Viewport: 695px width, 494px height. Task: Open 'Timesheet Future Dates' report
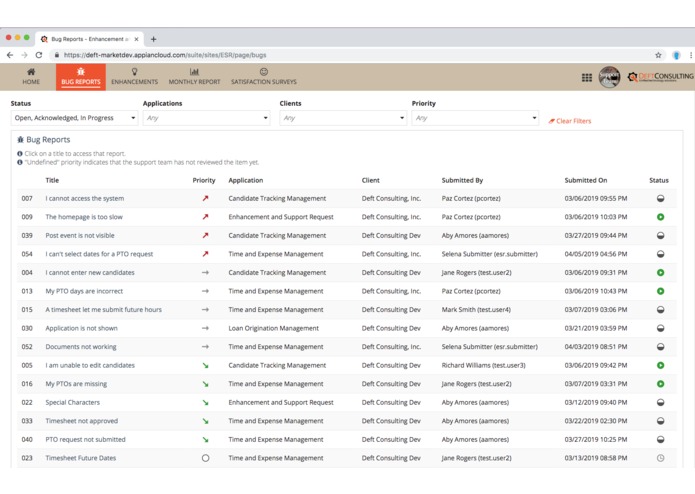click(x=81, y=458)
